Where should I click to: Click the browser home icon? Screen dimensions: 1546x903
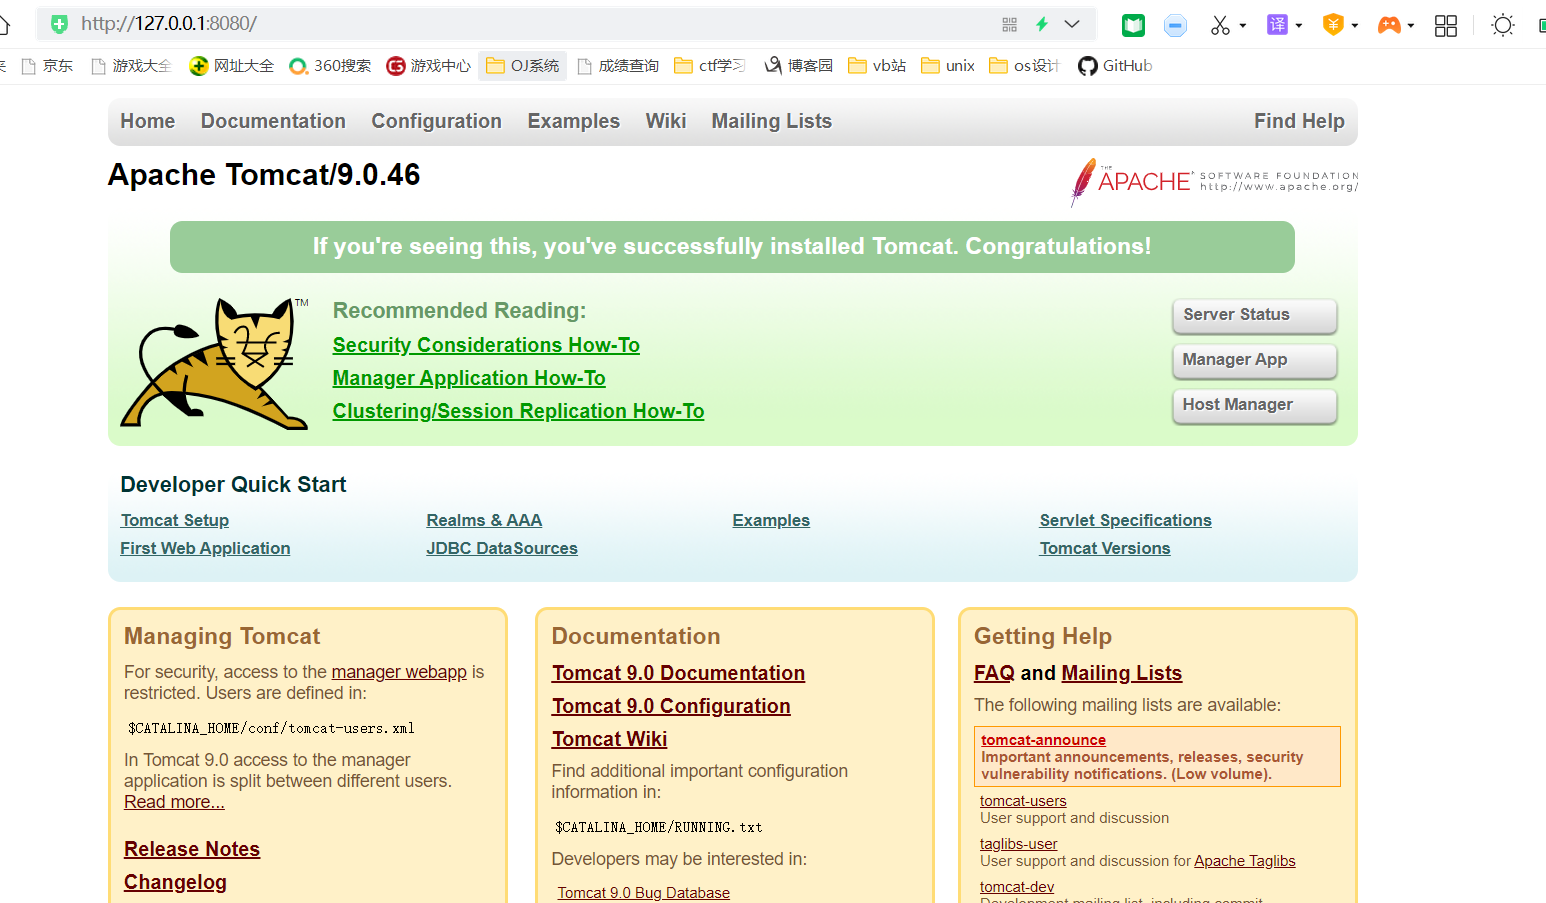pos(4,24)
